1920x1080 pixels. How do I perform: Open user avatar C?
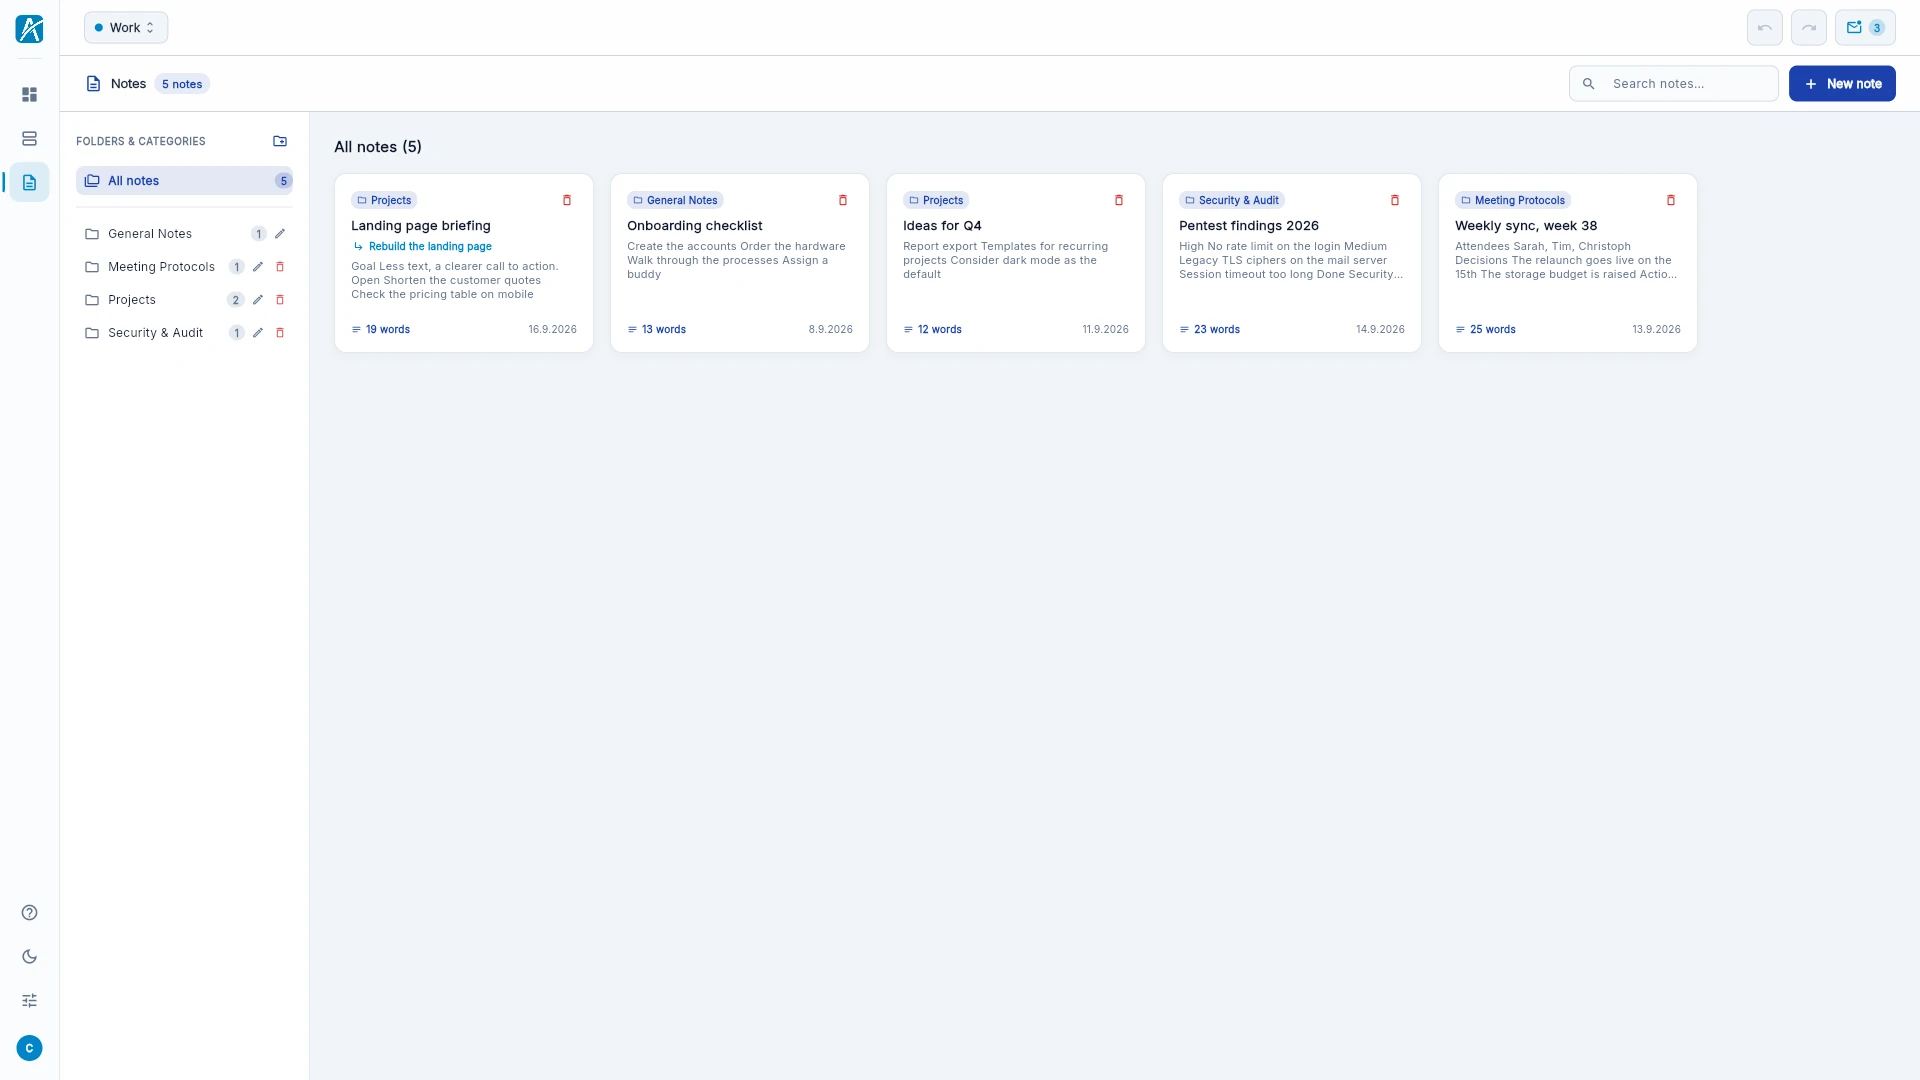coord(29,1048)
